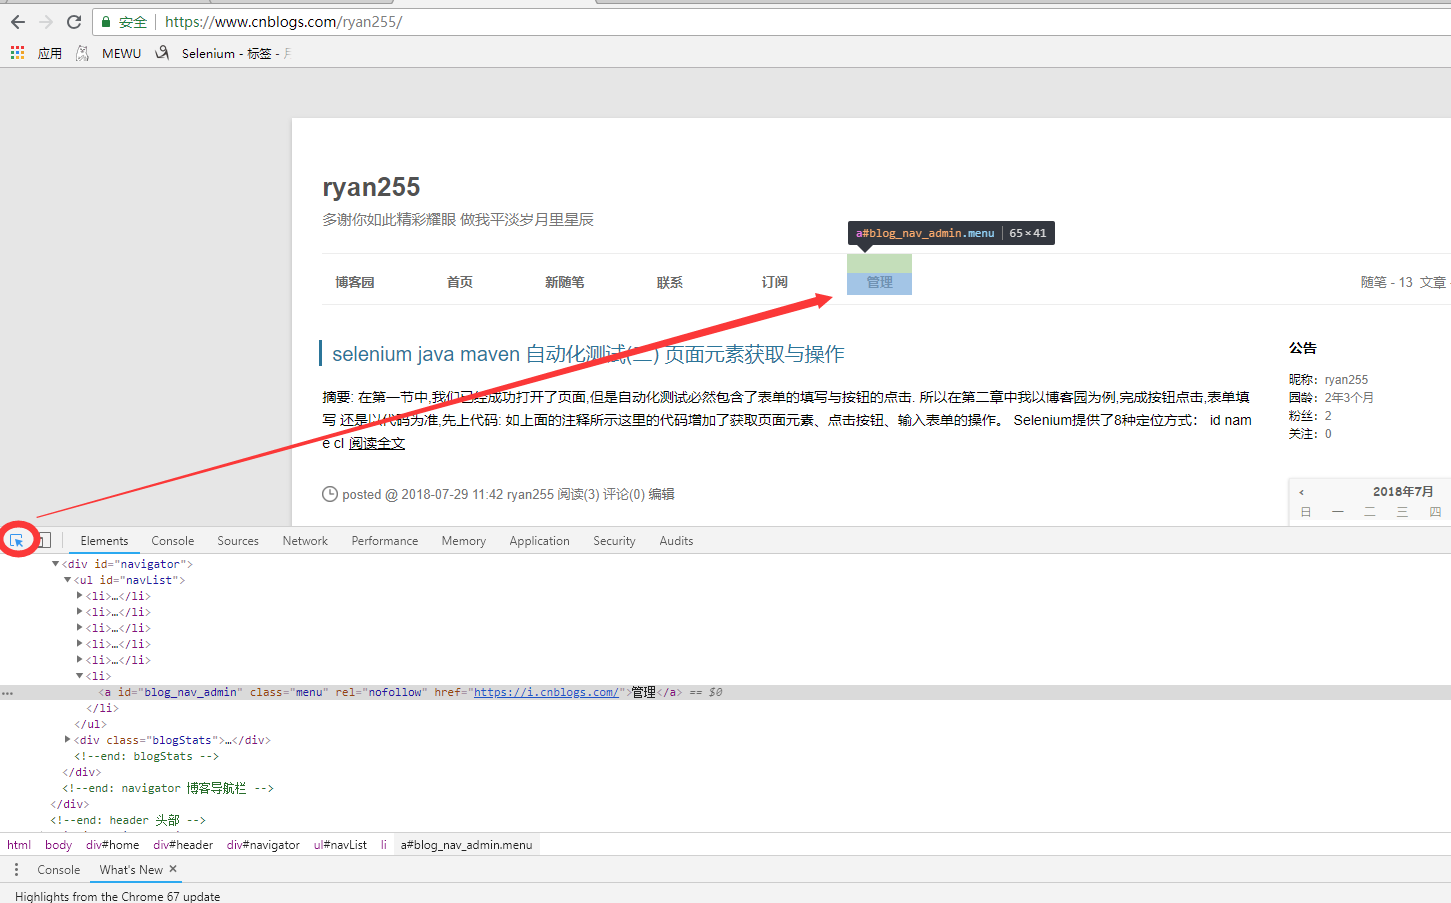Click the 关注 count 0 in sidebar

tap(1328, 434)
